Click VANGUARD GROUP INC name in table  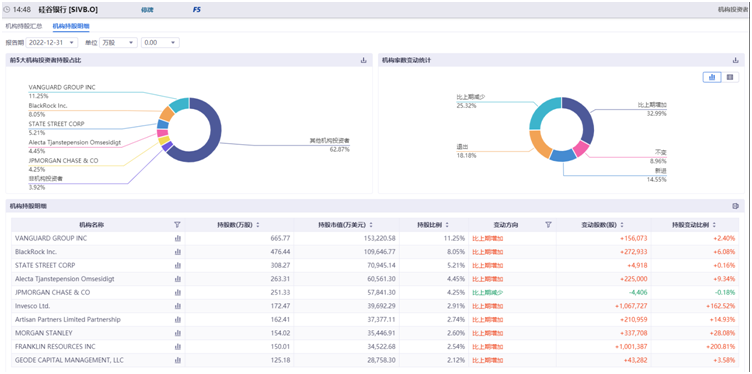(51, 238)
